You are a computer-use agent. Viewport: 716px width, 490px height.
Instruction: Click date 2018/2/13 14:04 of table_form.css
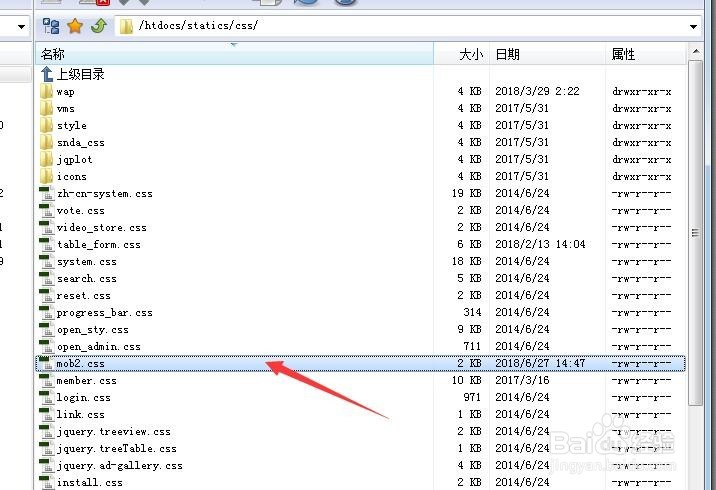(x=540, y=244)
